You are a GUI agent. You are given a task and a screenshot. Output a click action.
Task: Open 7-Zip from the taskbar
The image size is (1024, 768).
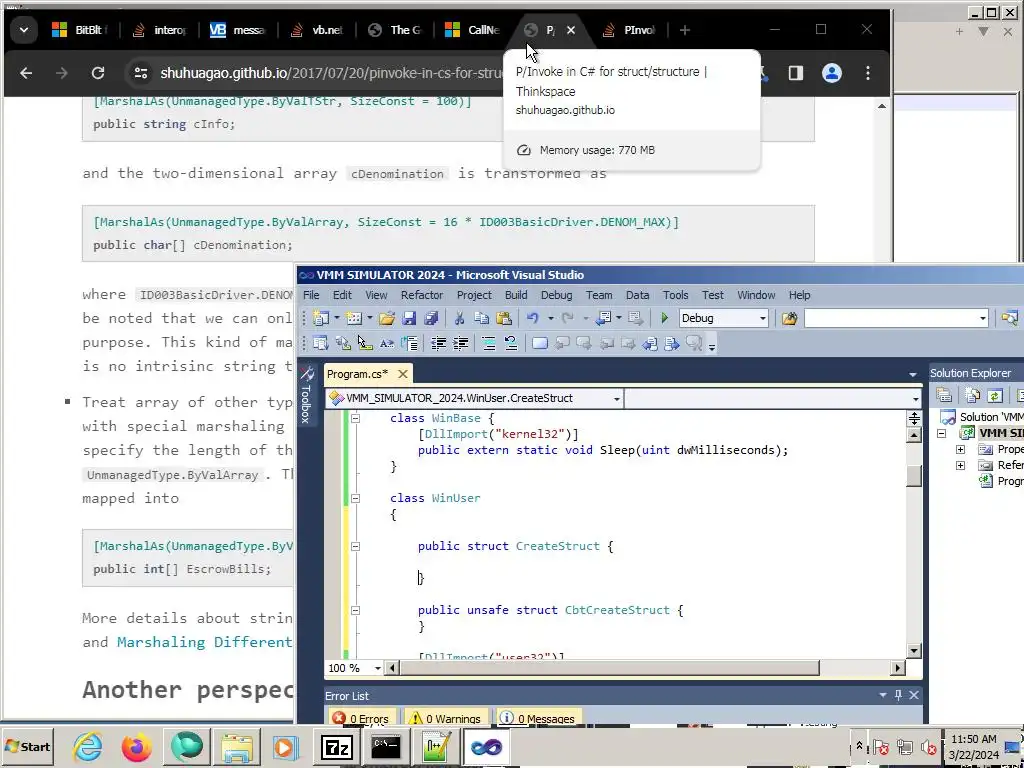pyautogui.click(x=337, y=747)
